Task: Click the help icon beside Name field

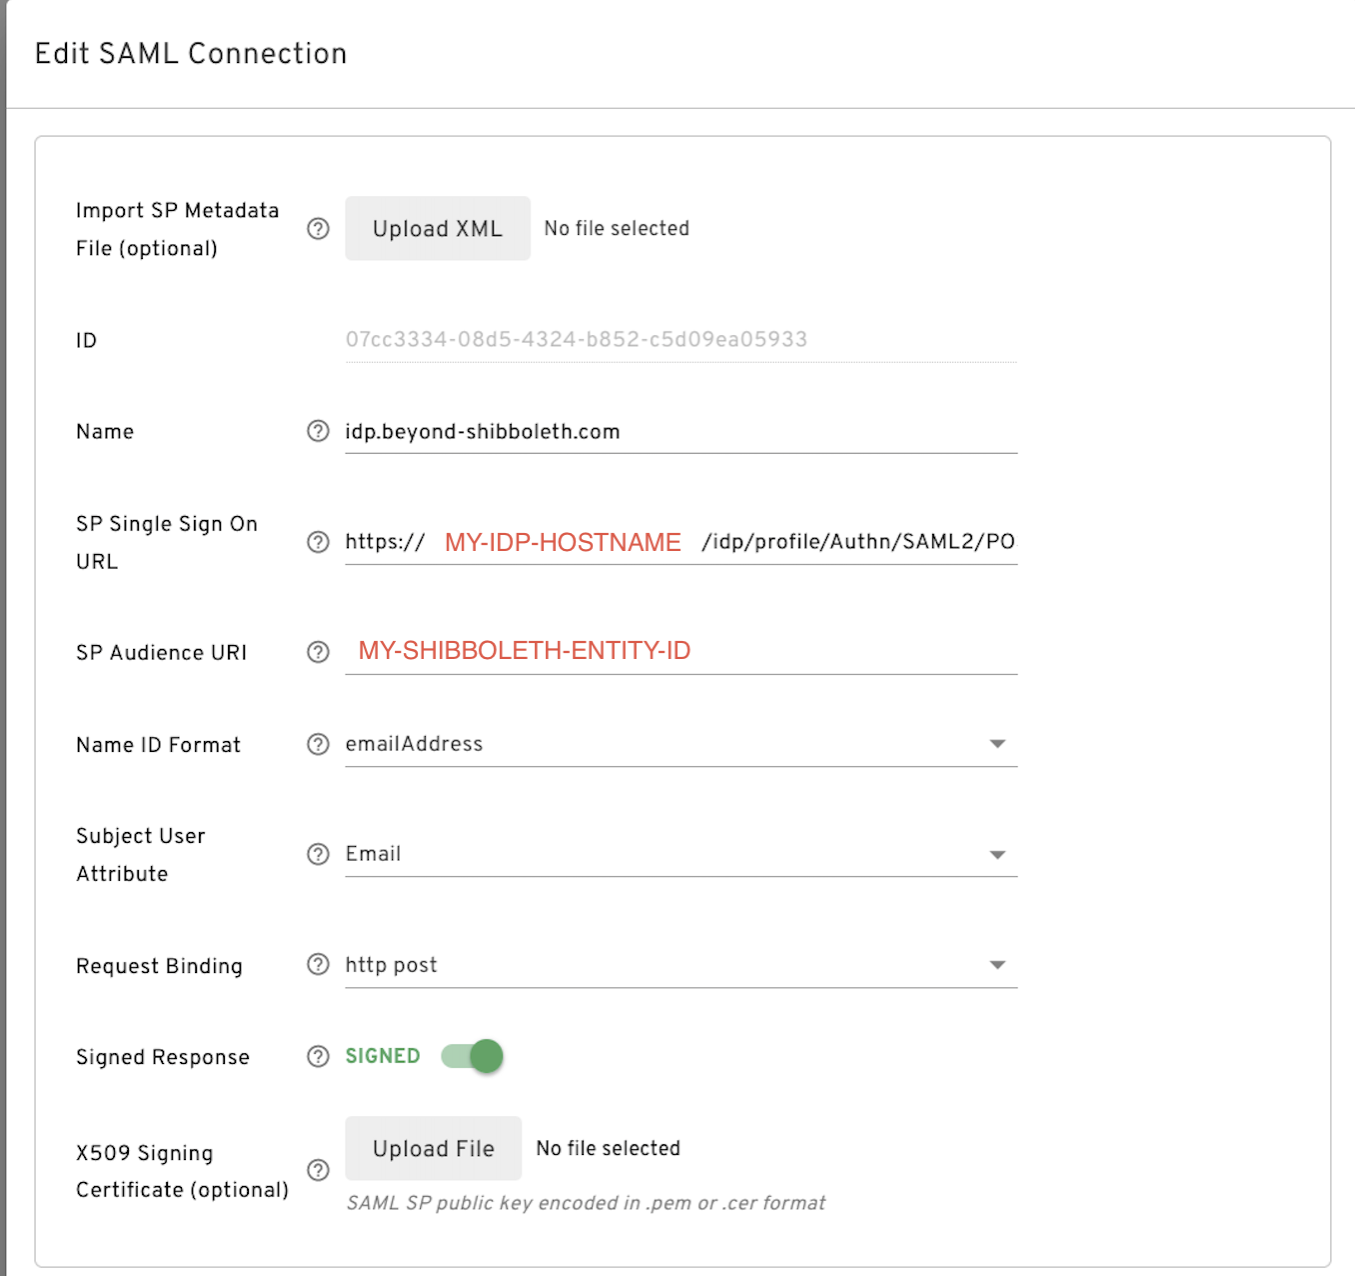Action: [x=318, y=431]
